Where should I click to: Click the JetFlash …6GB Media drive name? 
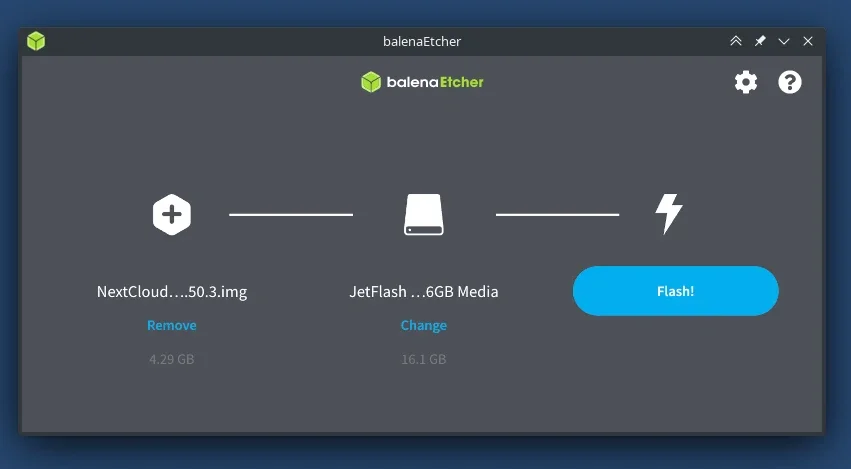(424, 292)
